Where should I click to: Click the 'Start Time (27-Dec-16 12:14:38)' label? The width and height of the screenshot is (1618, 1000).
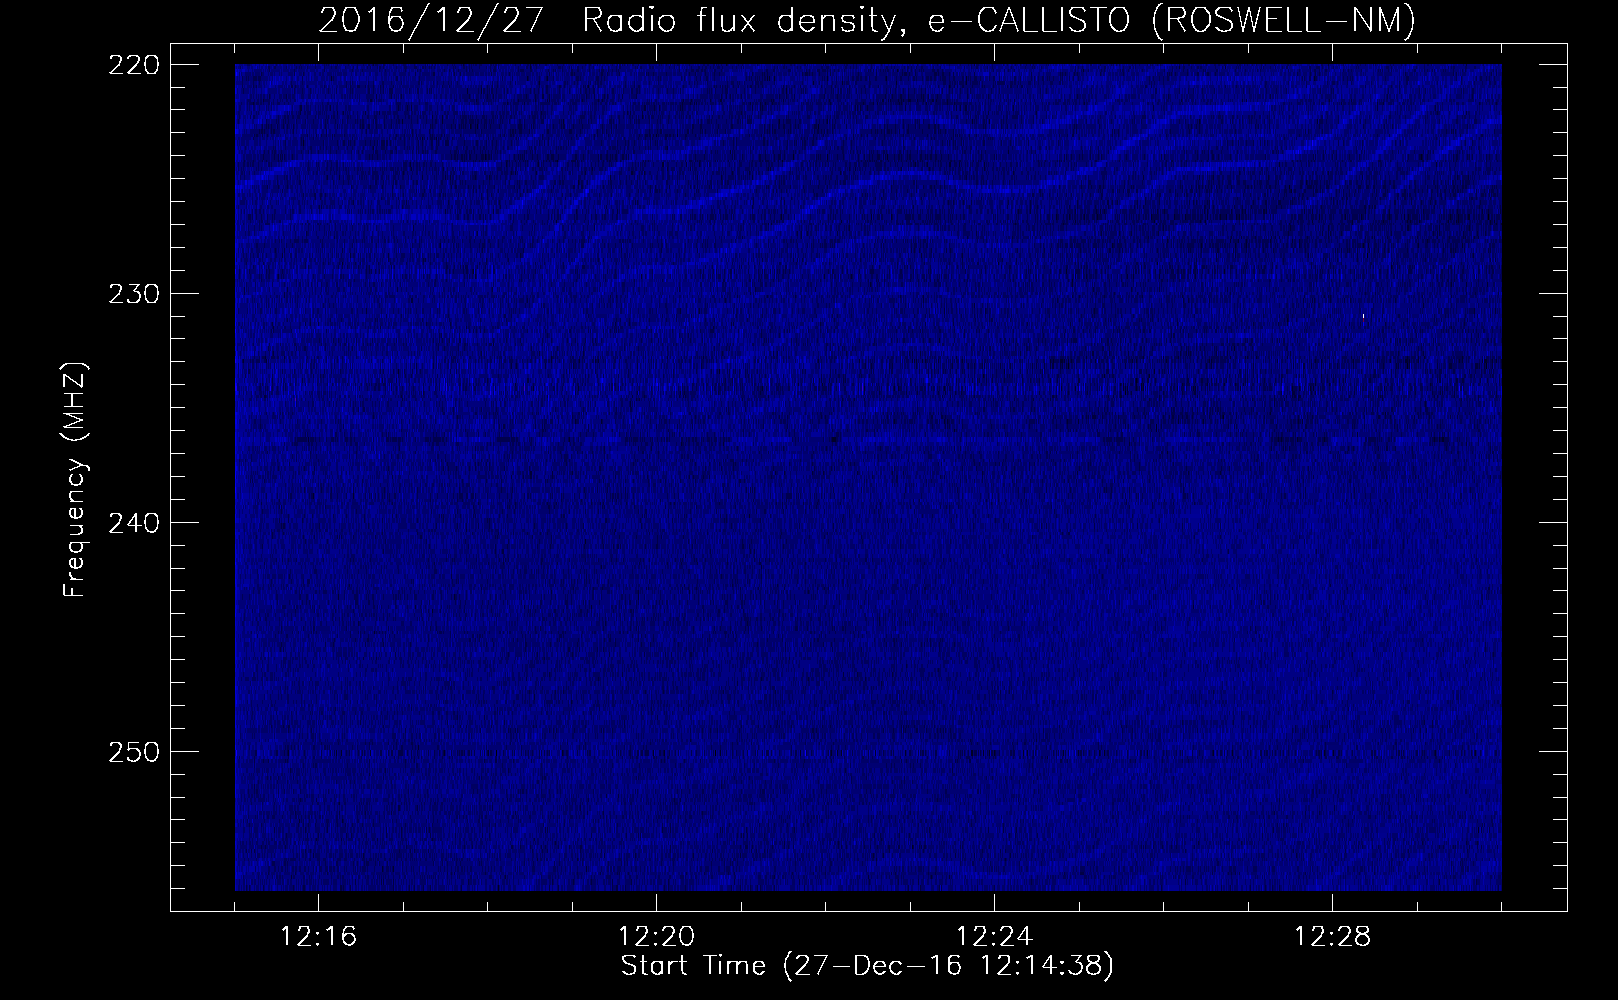pos(867,967)
